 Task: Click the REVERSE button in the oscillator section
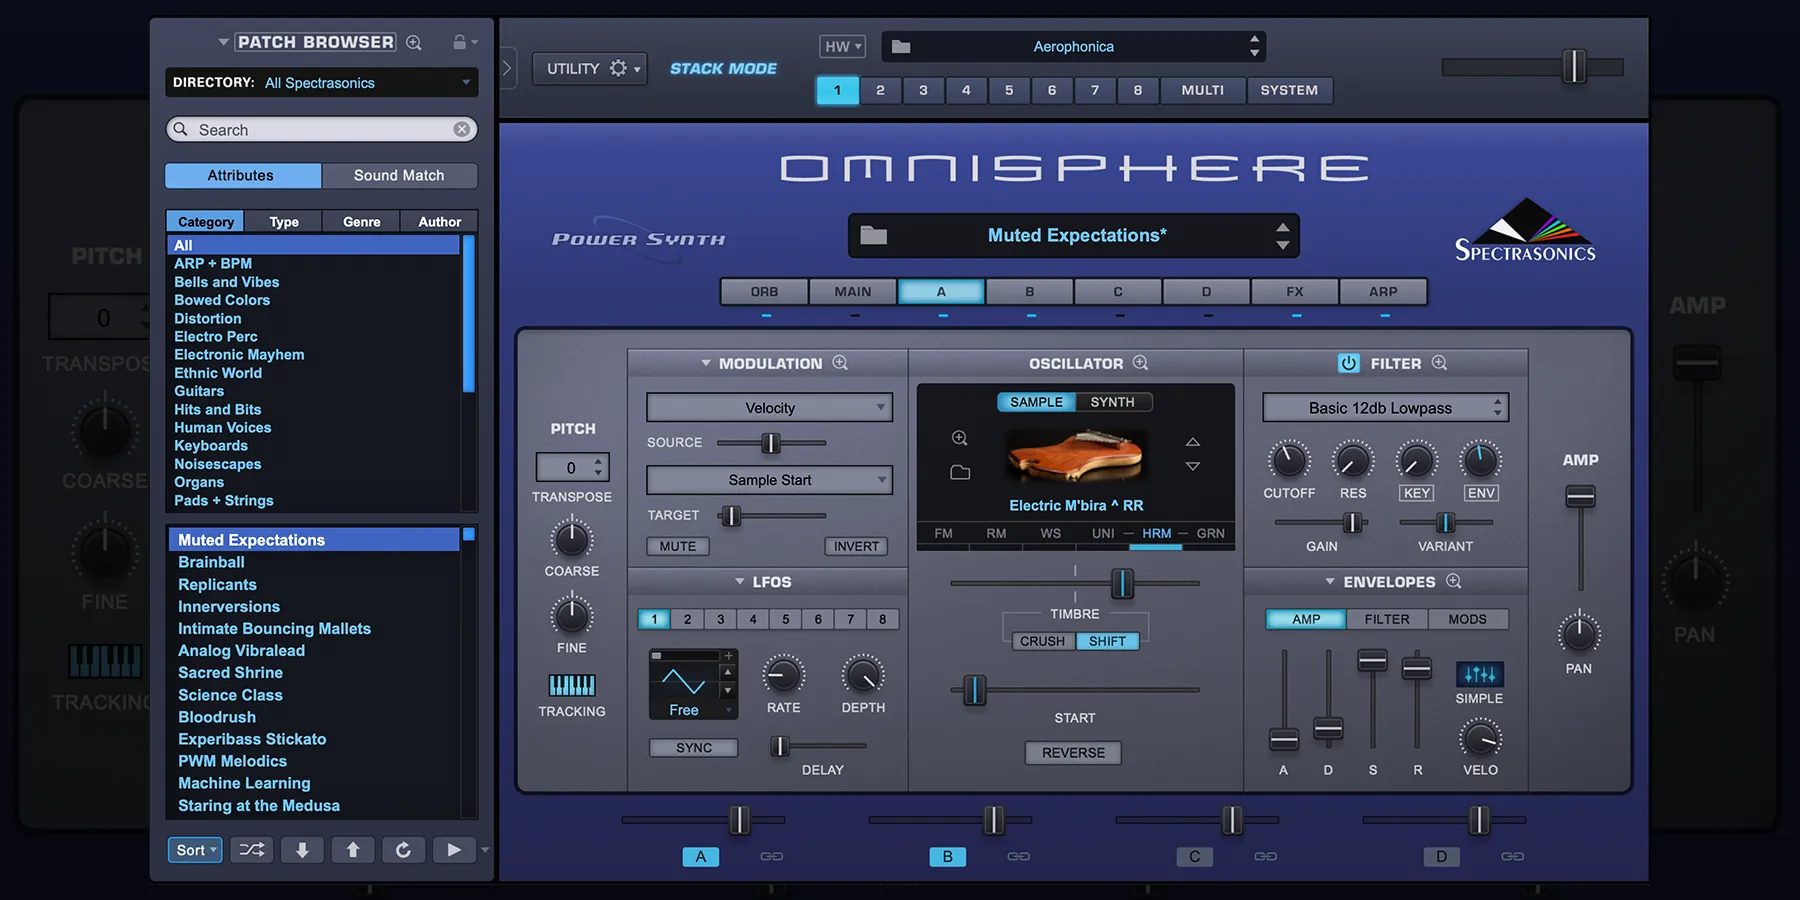[x=1073, y=752]
